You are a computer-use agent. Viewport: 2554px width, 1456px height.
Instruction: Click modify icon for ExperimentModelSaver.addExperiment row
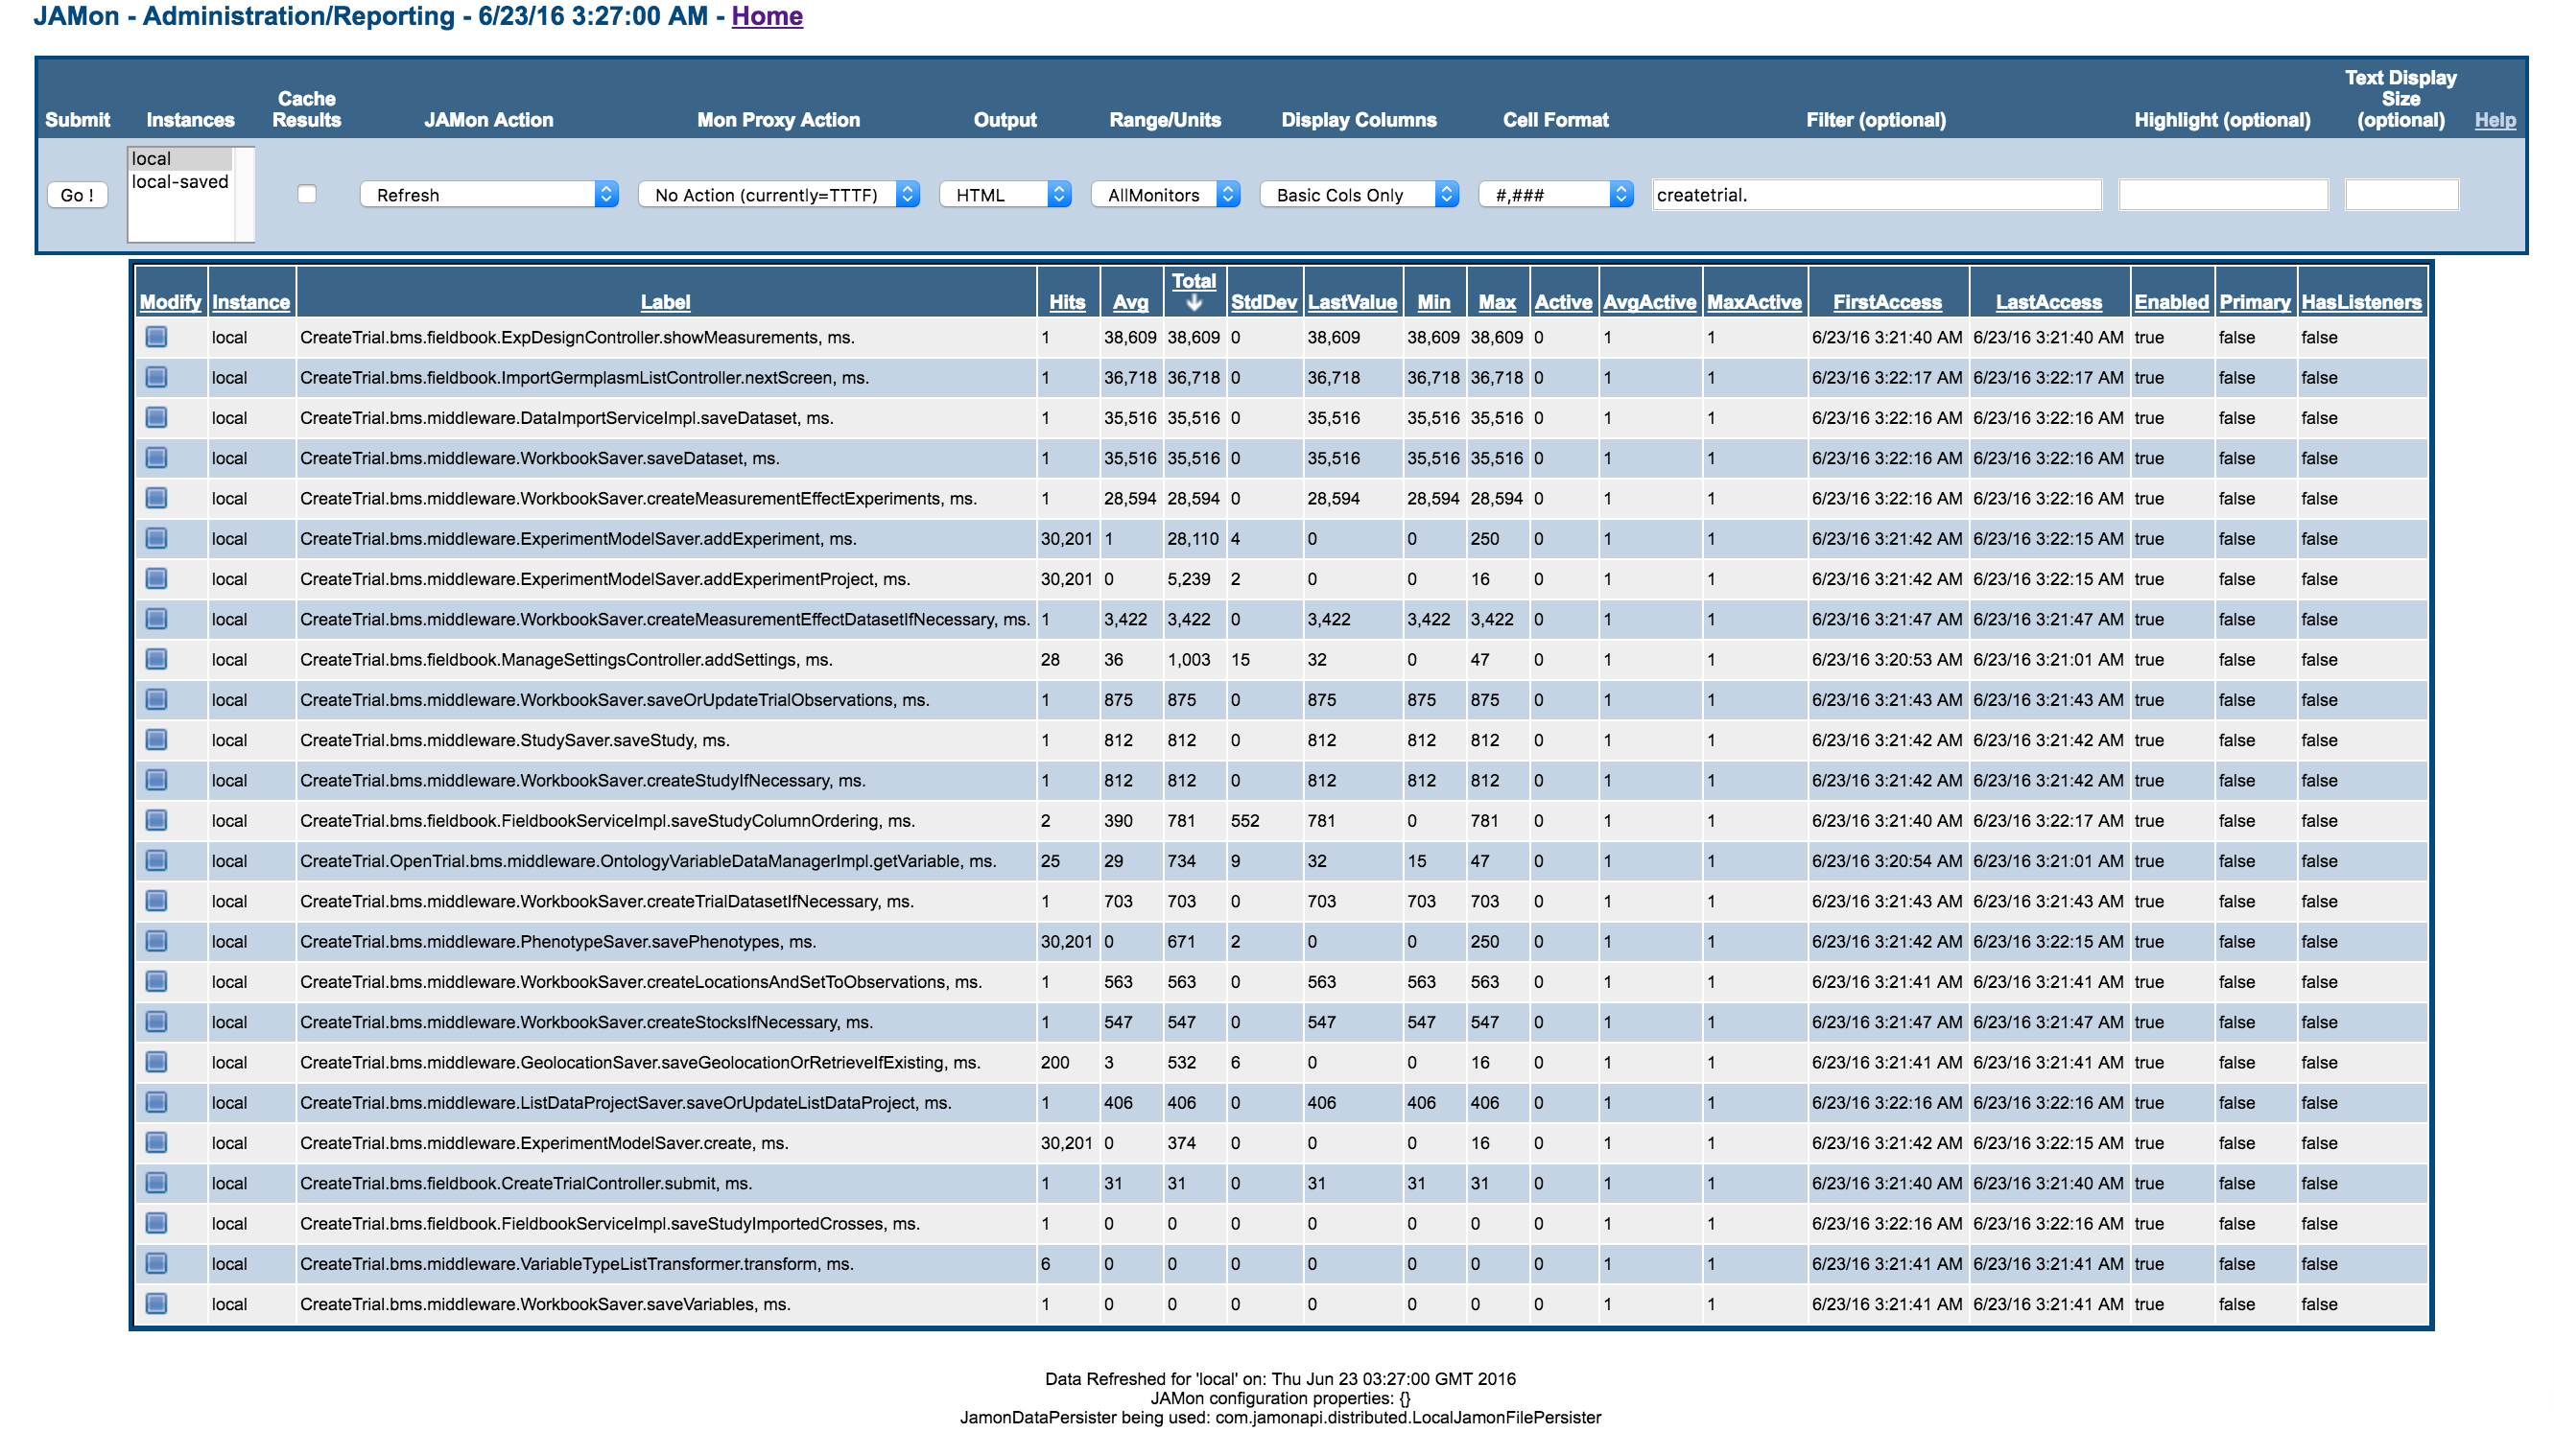point(156,538)
